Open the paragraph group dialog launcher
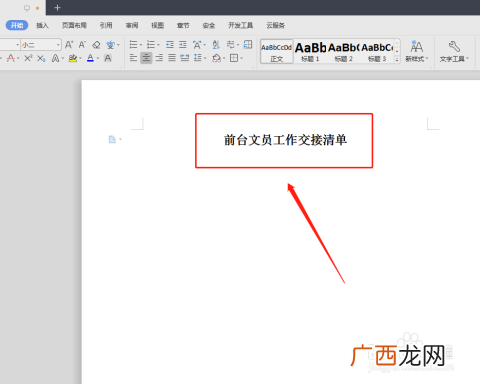Screen dimensions: 480x384 (253, 67)
